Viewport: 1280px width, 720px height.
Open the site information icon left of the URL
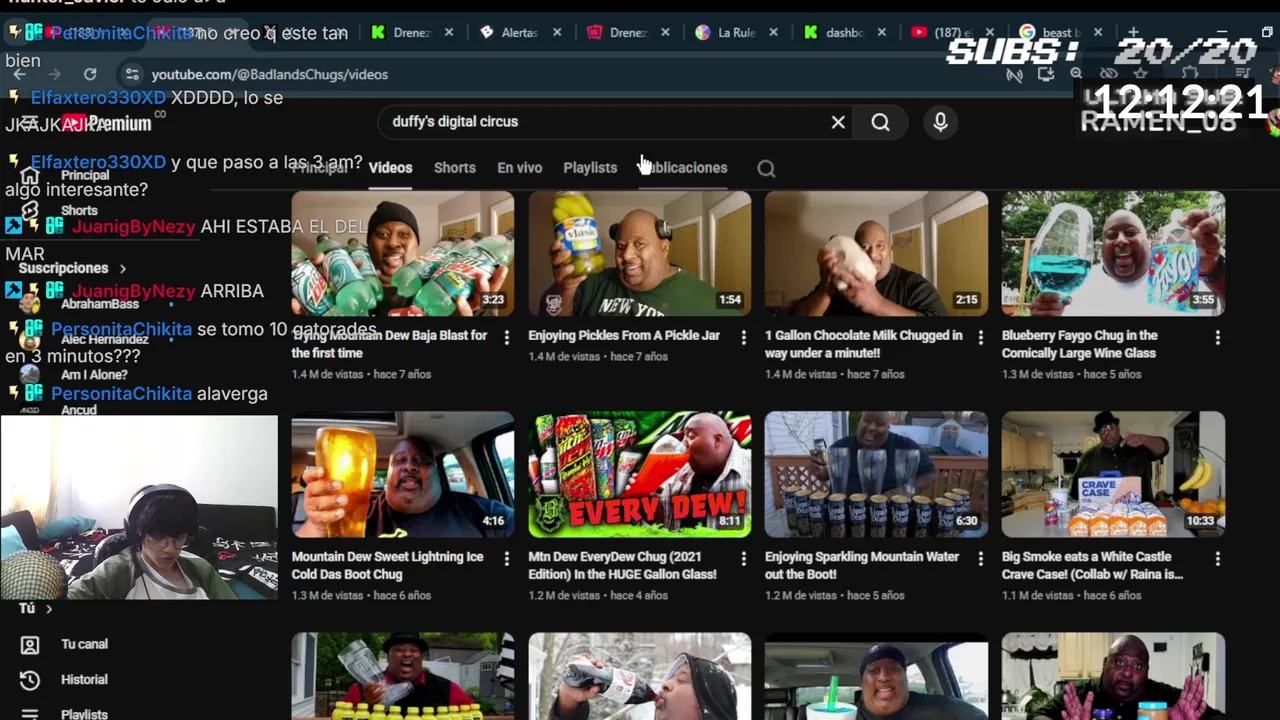tap(132, 74)
